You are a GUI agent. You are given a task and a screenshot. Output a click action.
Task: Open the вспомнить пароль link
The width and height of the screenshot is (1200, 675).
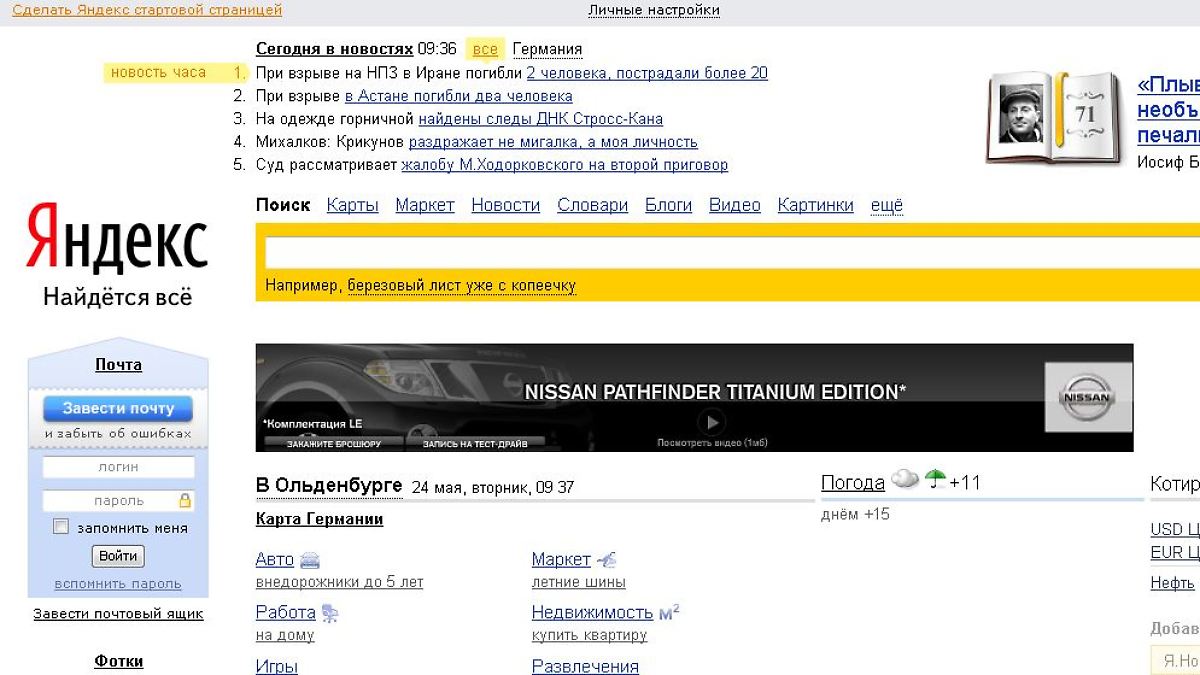pos(118,584)
